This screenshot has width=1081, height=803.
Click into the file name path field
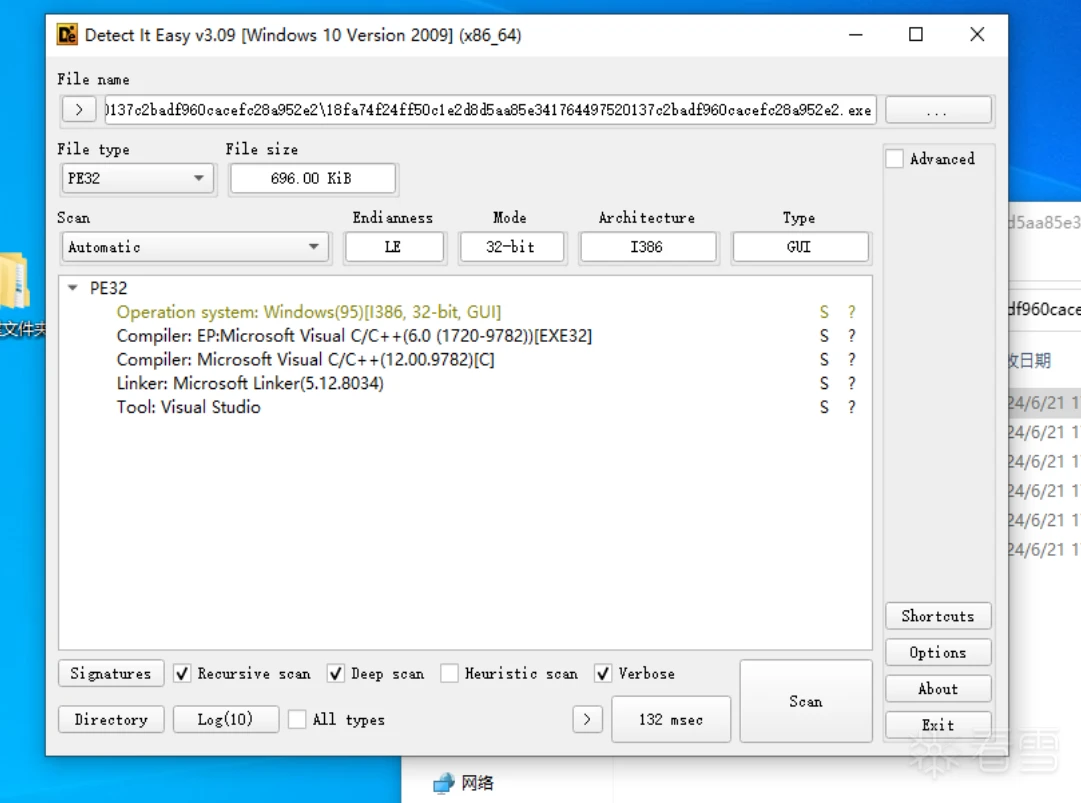(x=490, y=110)
